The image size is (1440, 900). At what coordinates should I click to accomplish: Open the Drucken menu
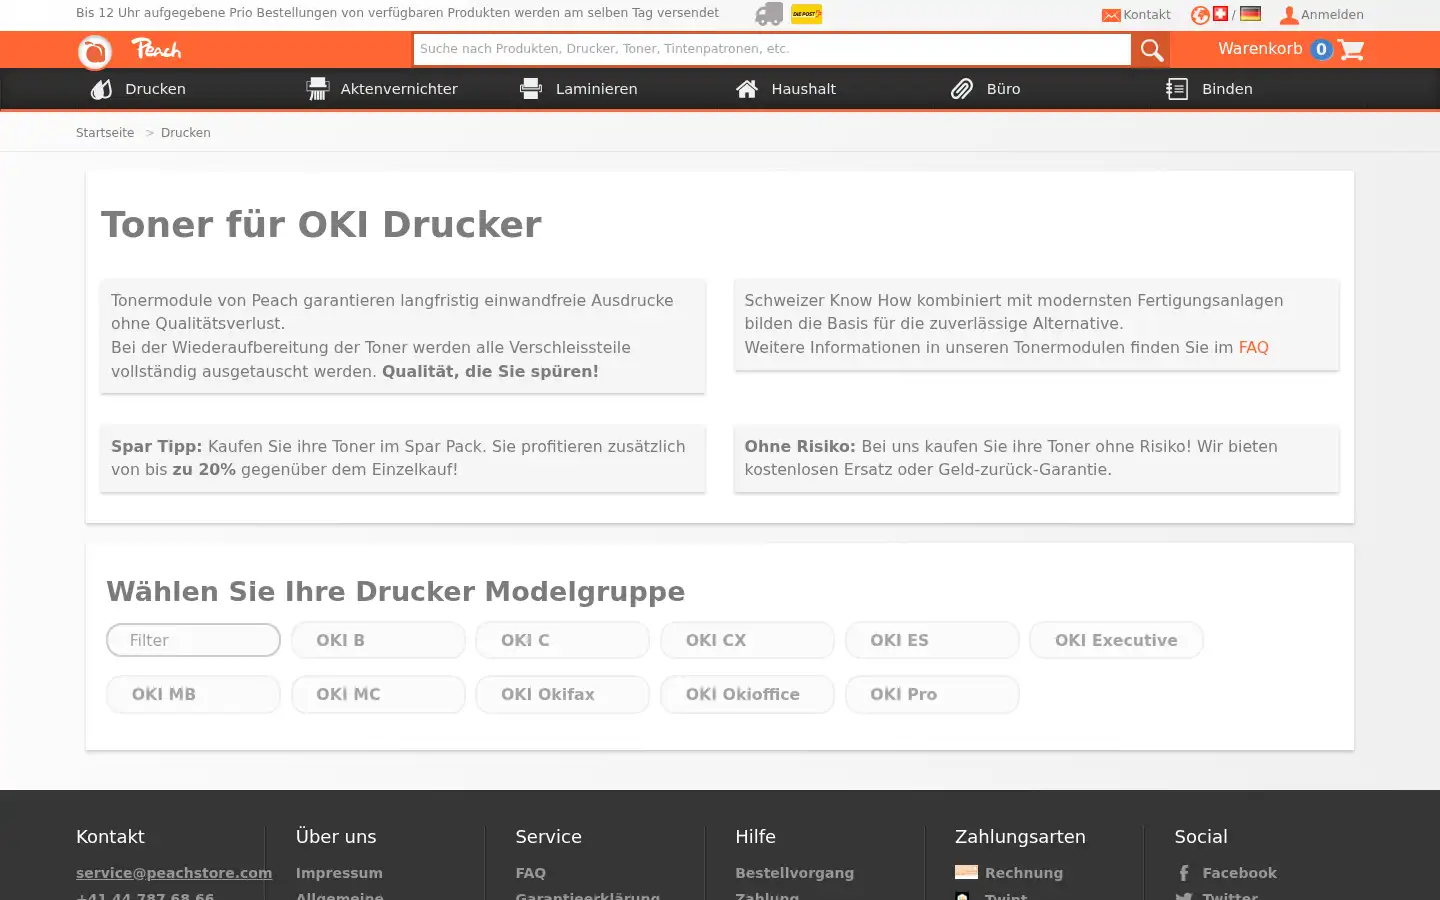click(x=155, y=89)
